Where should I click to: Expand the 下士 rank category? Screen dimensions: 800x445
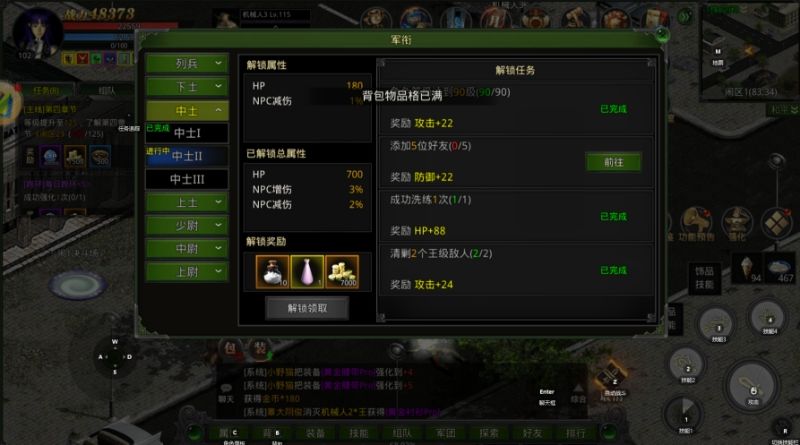pyautogui.click(x=187, y=87)
